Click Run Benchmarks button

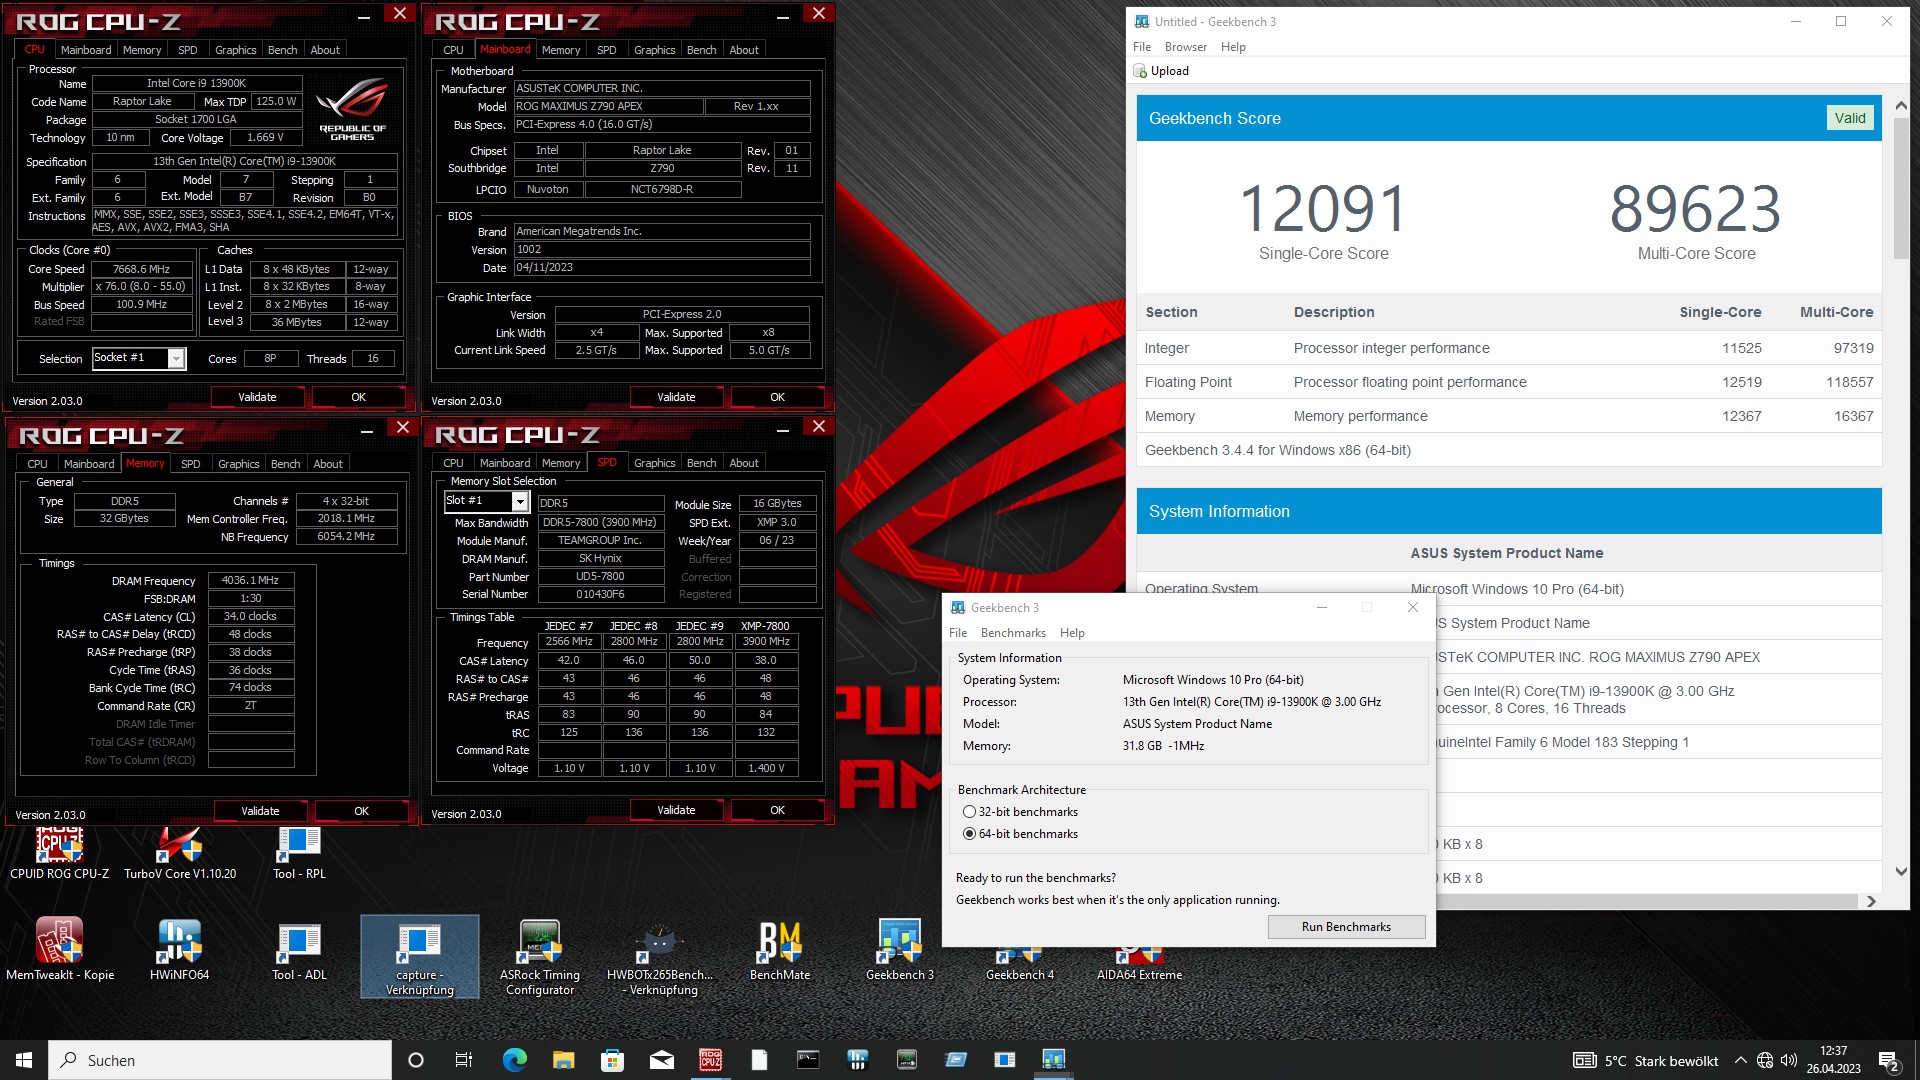[1346, 927]
